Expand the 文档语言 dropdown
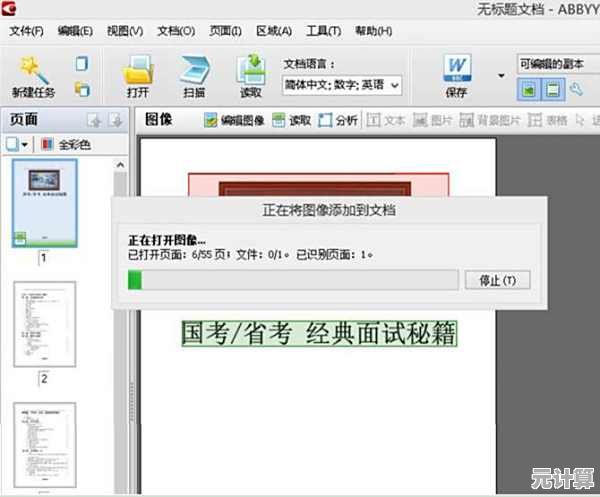600x497 pixels. pos(394,86)
